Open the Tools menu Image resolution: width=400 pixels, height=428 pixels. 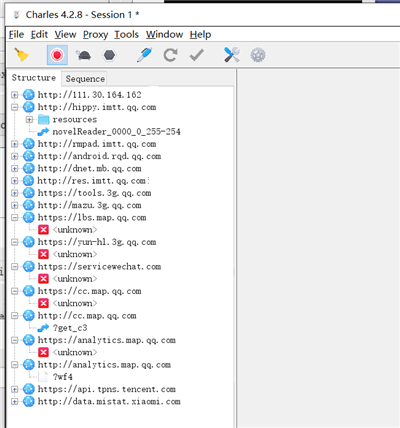(x=126, y=34)
